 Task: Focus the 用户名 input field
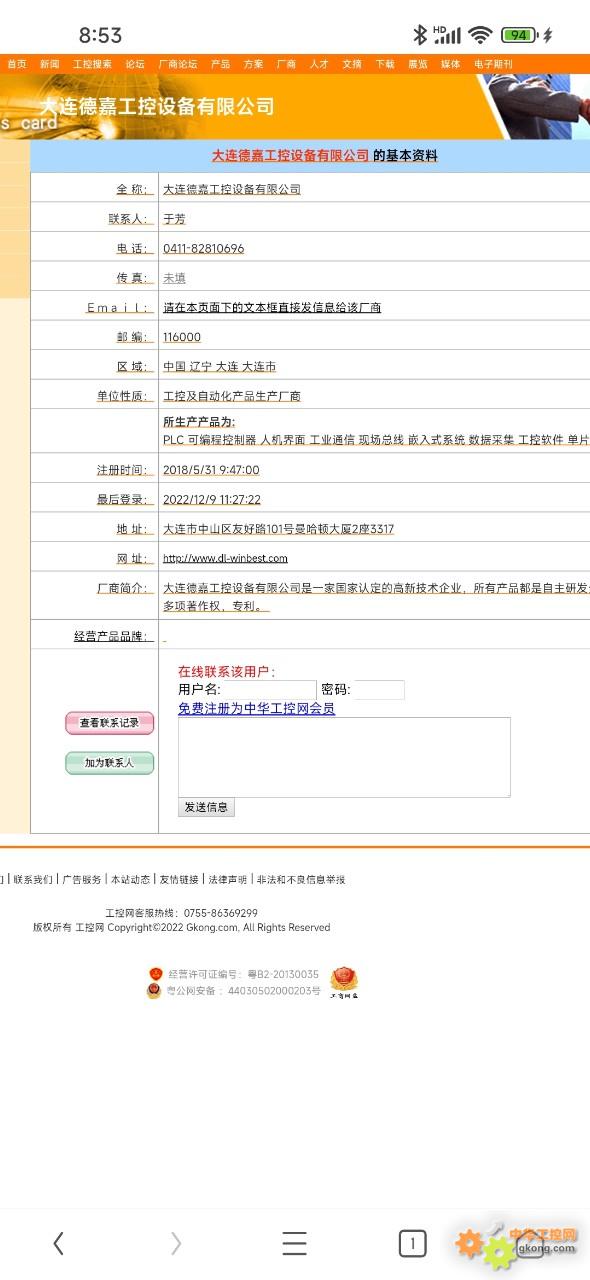point(268,690)
